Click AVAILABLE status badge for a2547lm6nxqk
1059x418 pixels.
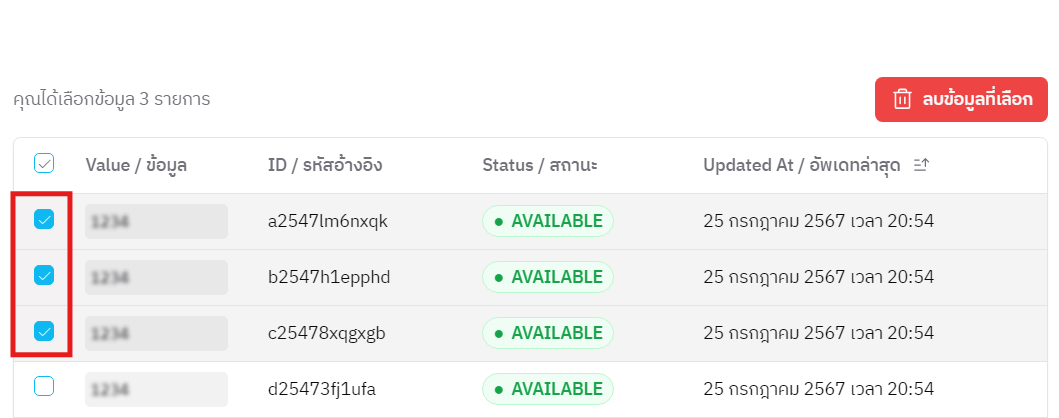(547, 221)
